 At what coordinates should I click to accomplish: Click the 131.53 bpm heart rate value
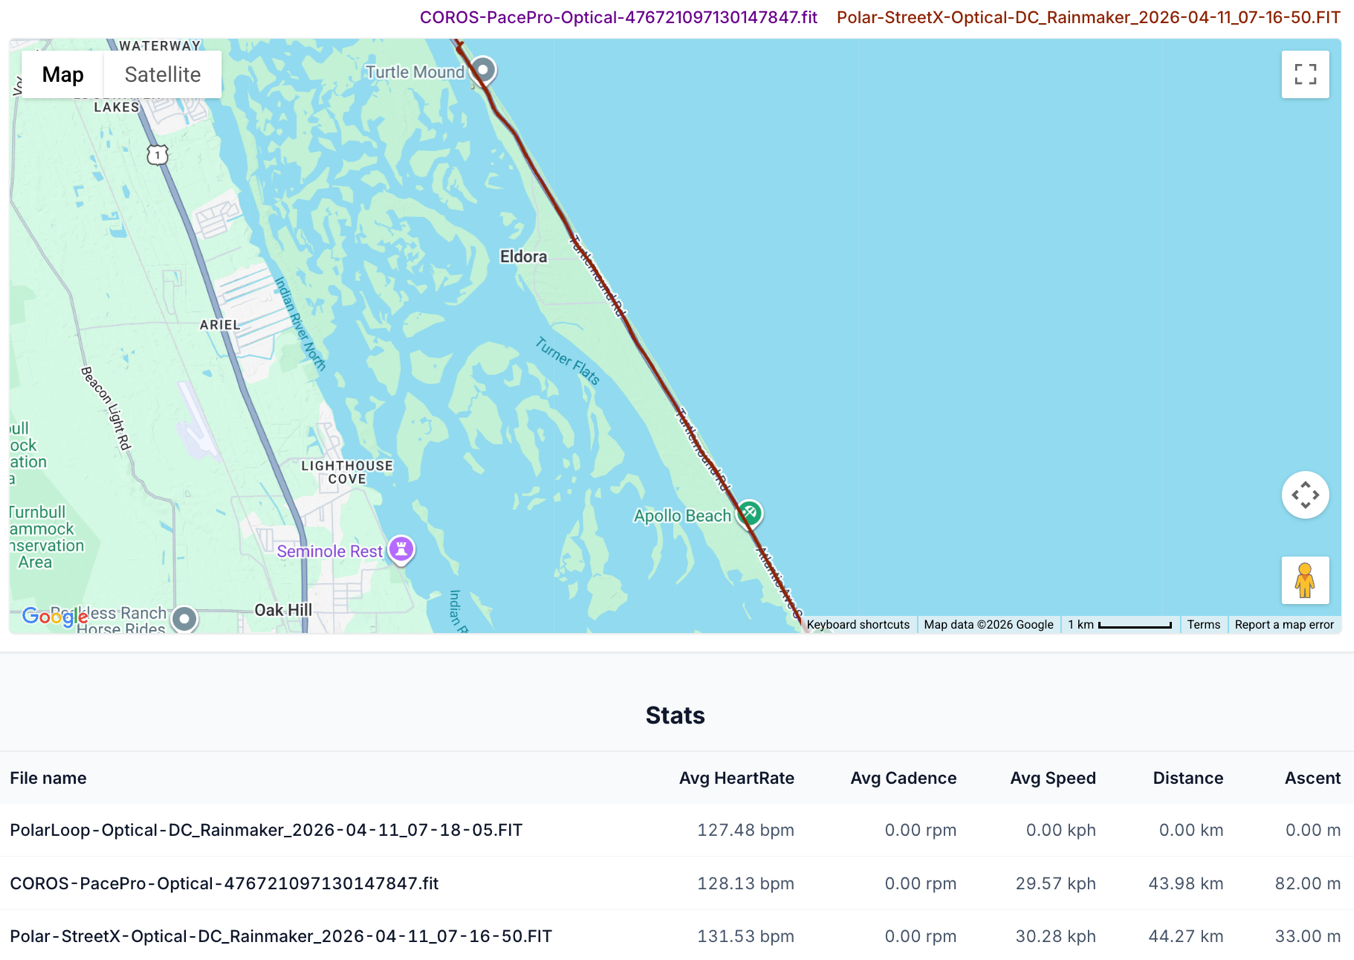[x=745, y=936]
